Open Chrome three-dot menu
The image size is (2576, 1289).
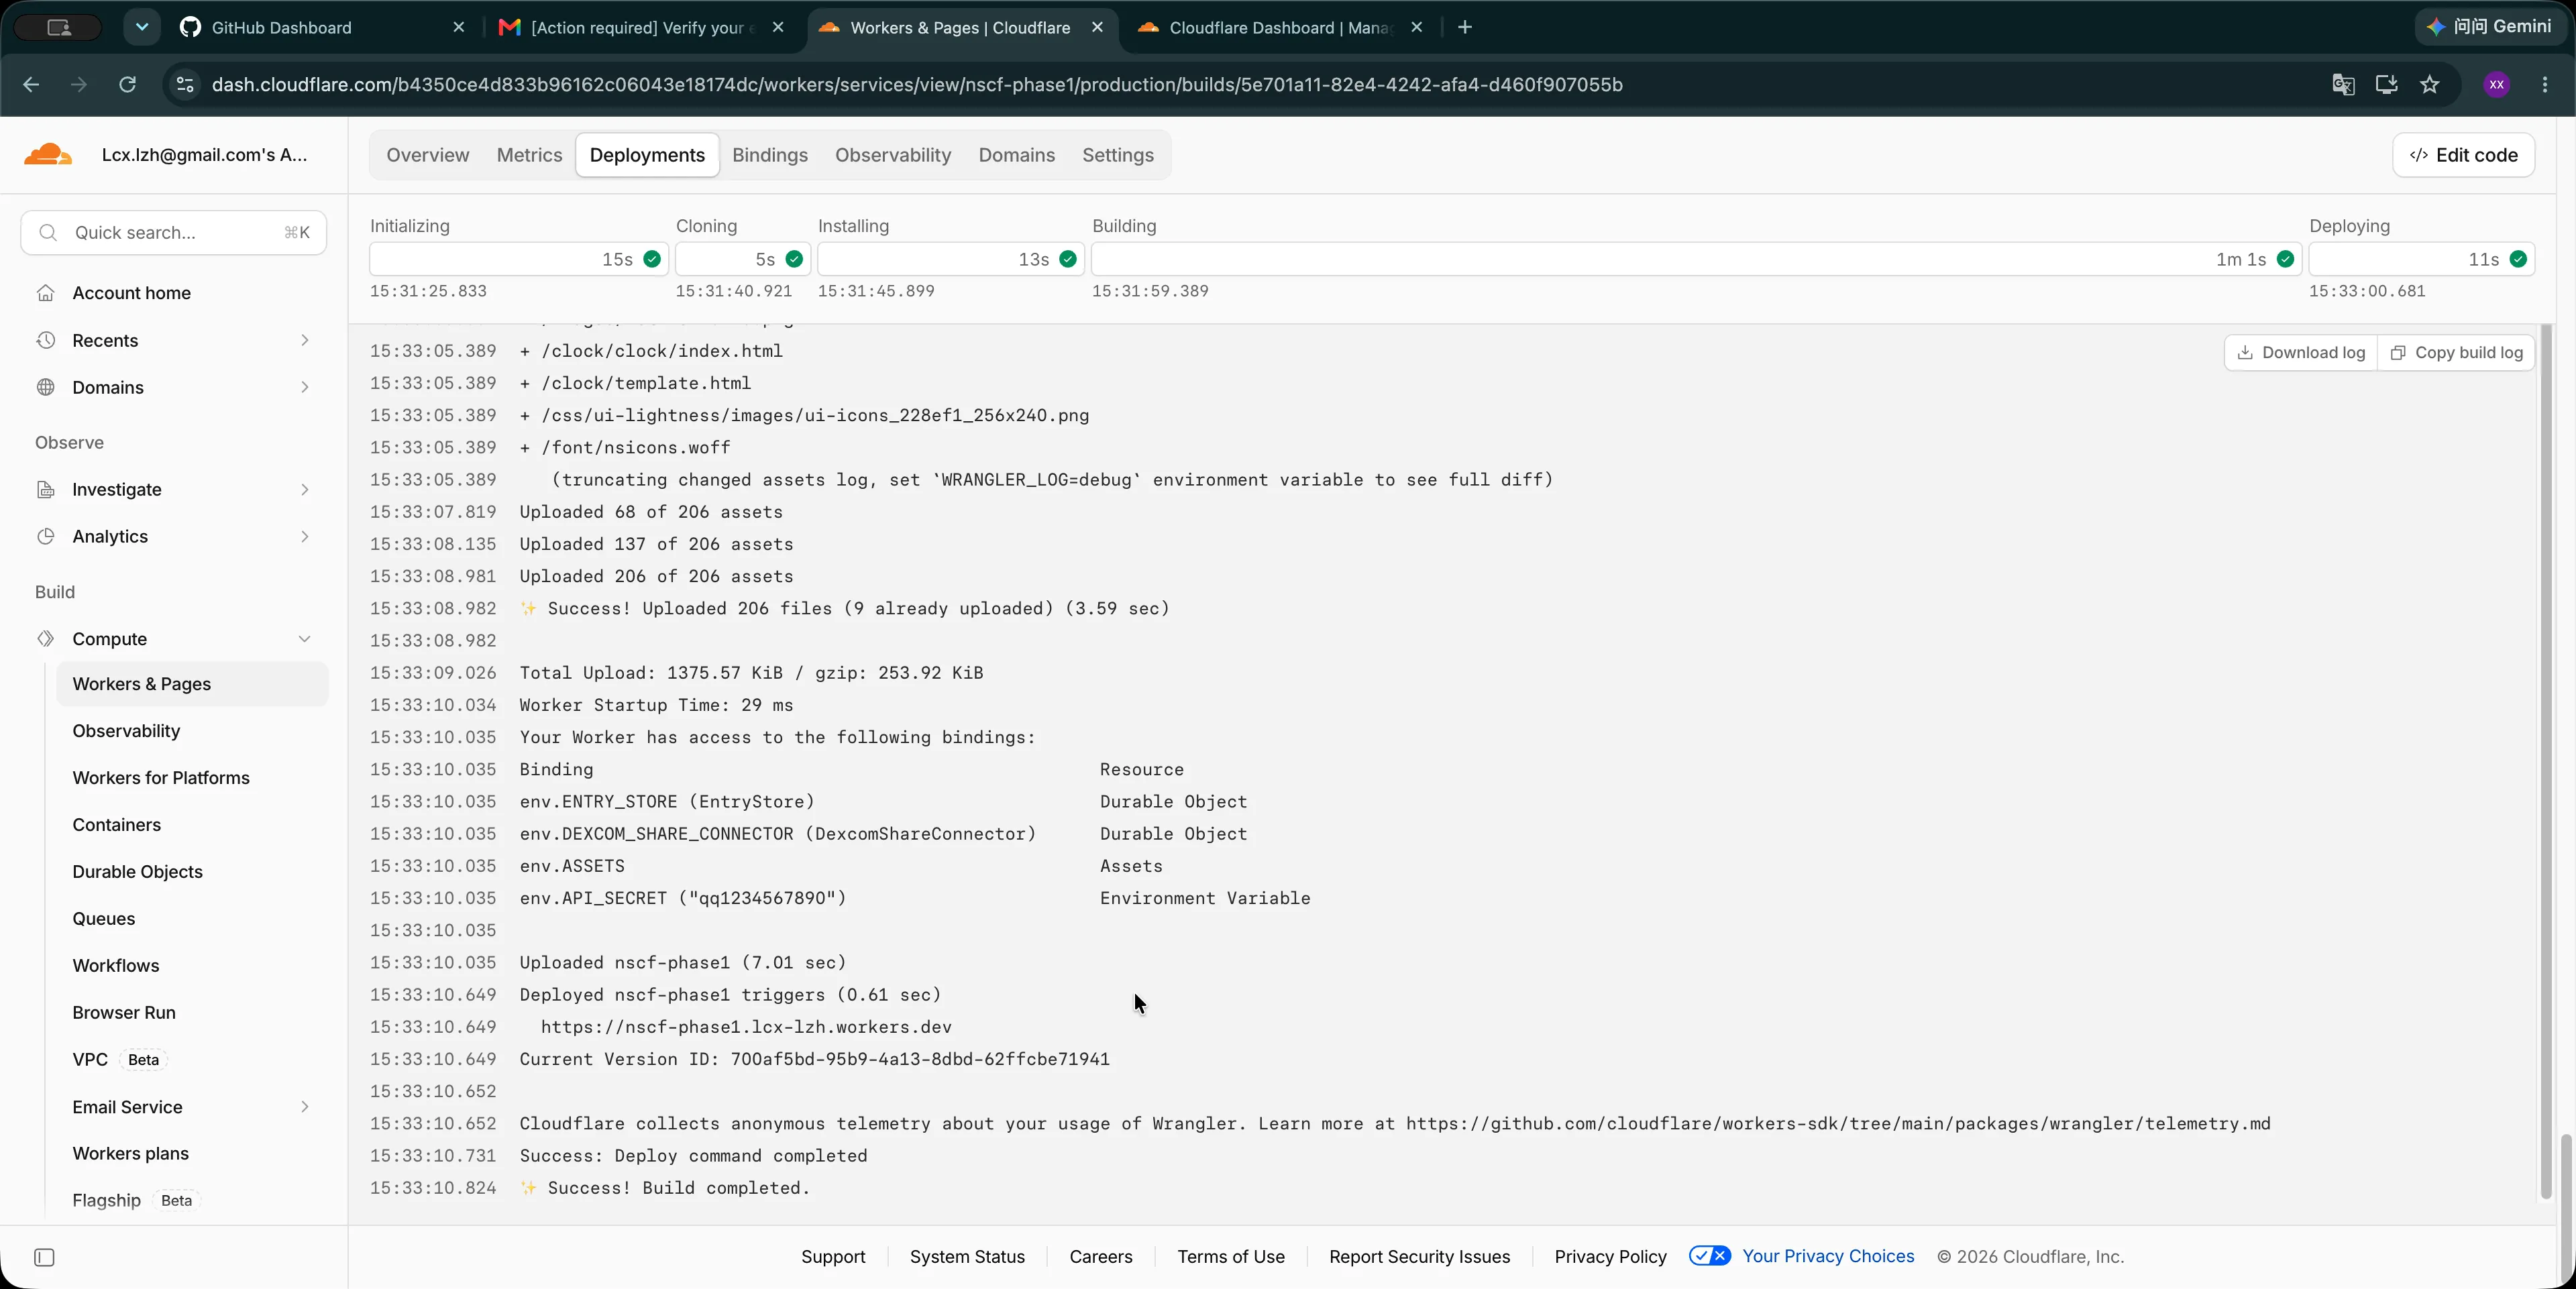pyautogui.click(x=2545, y=85)
